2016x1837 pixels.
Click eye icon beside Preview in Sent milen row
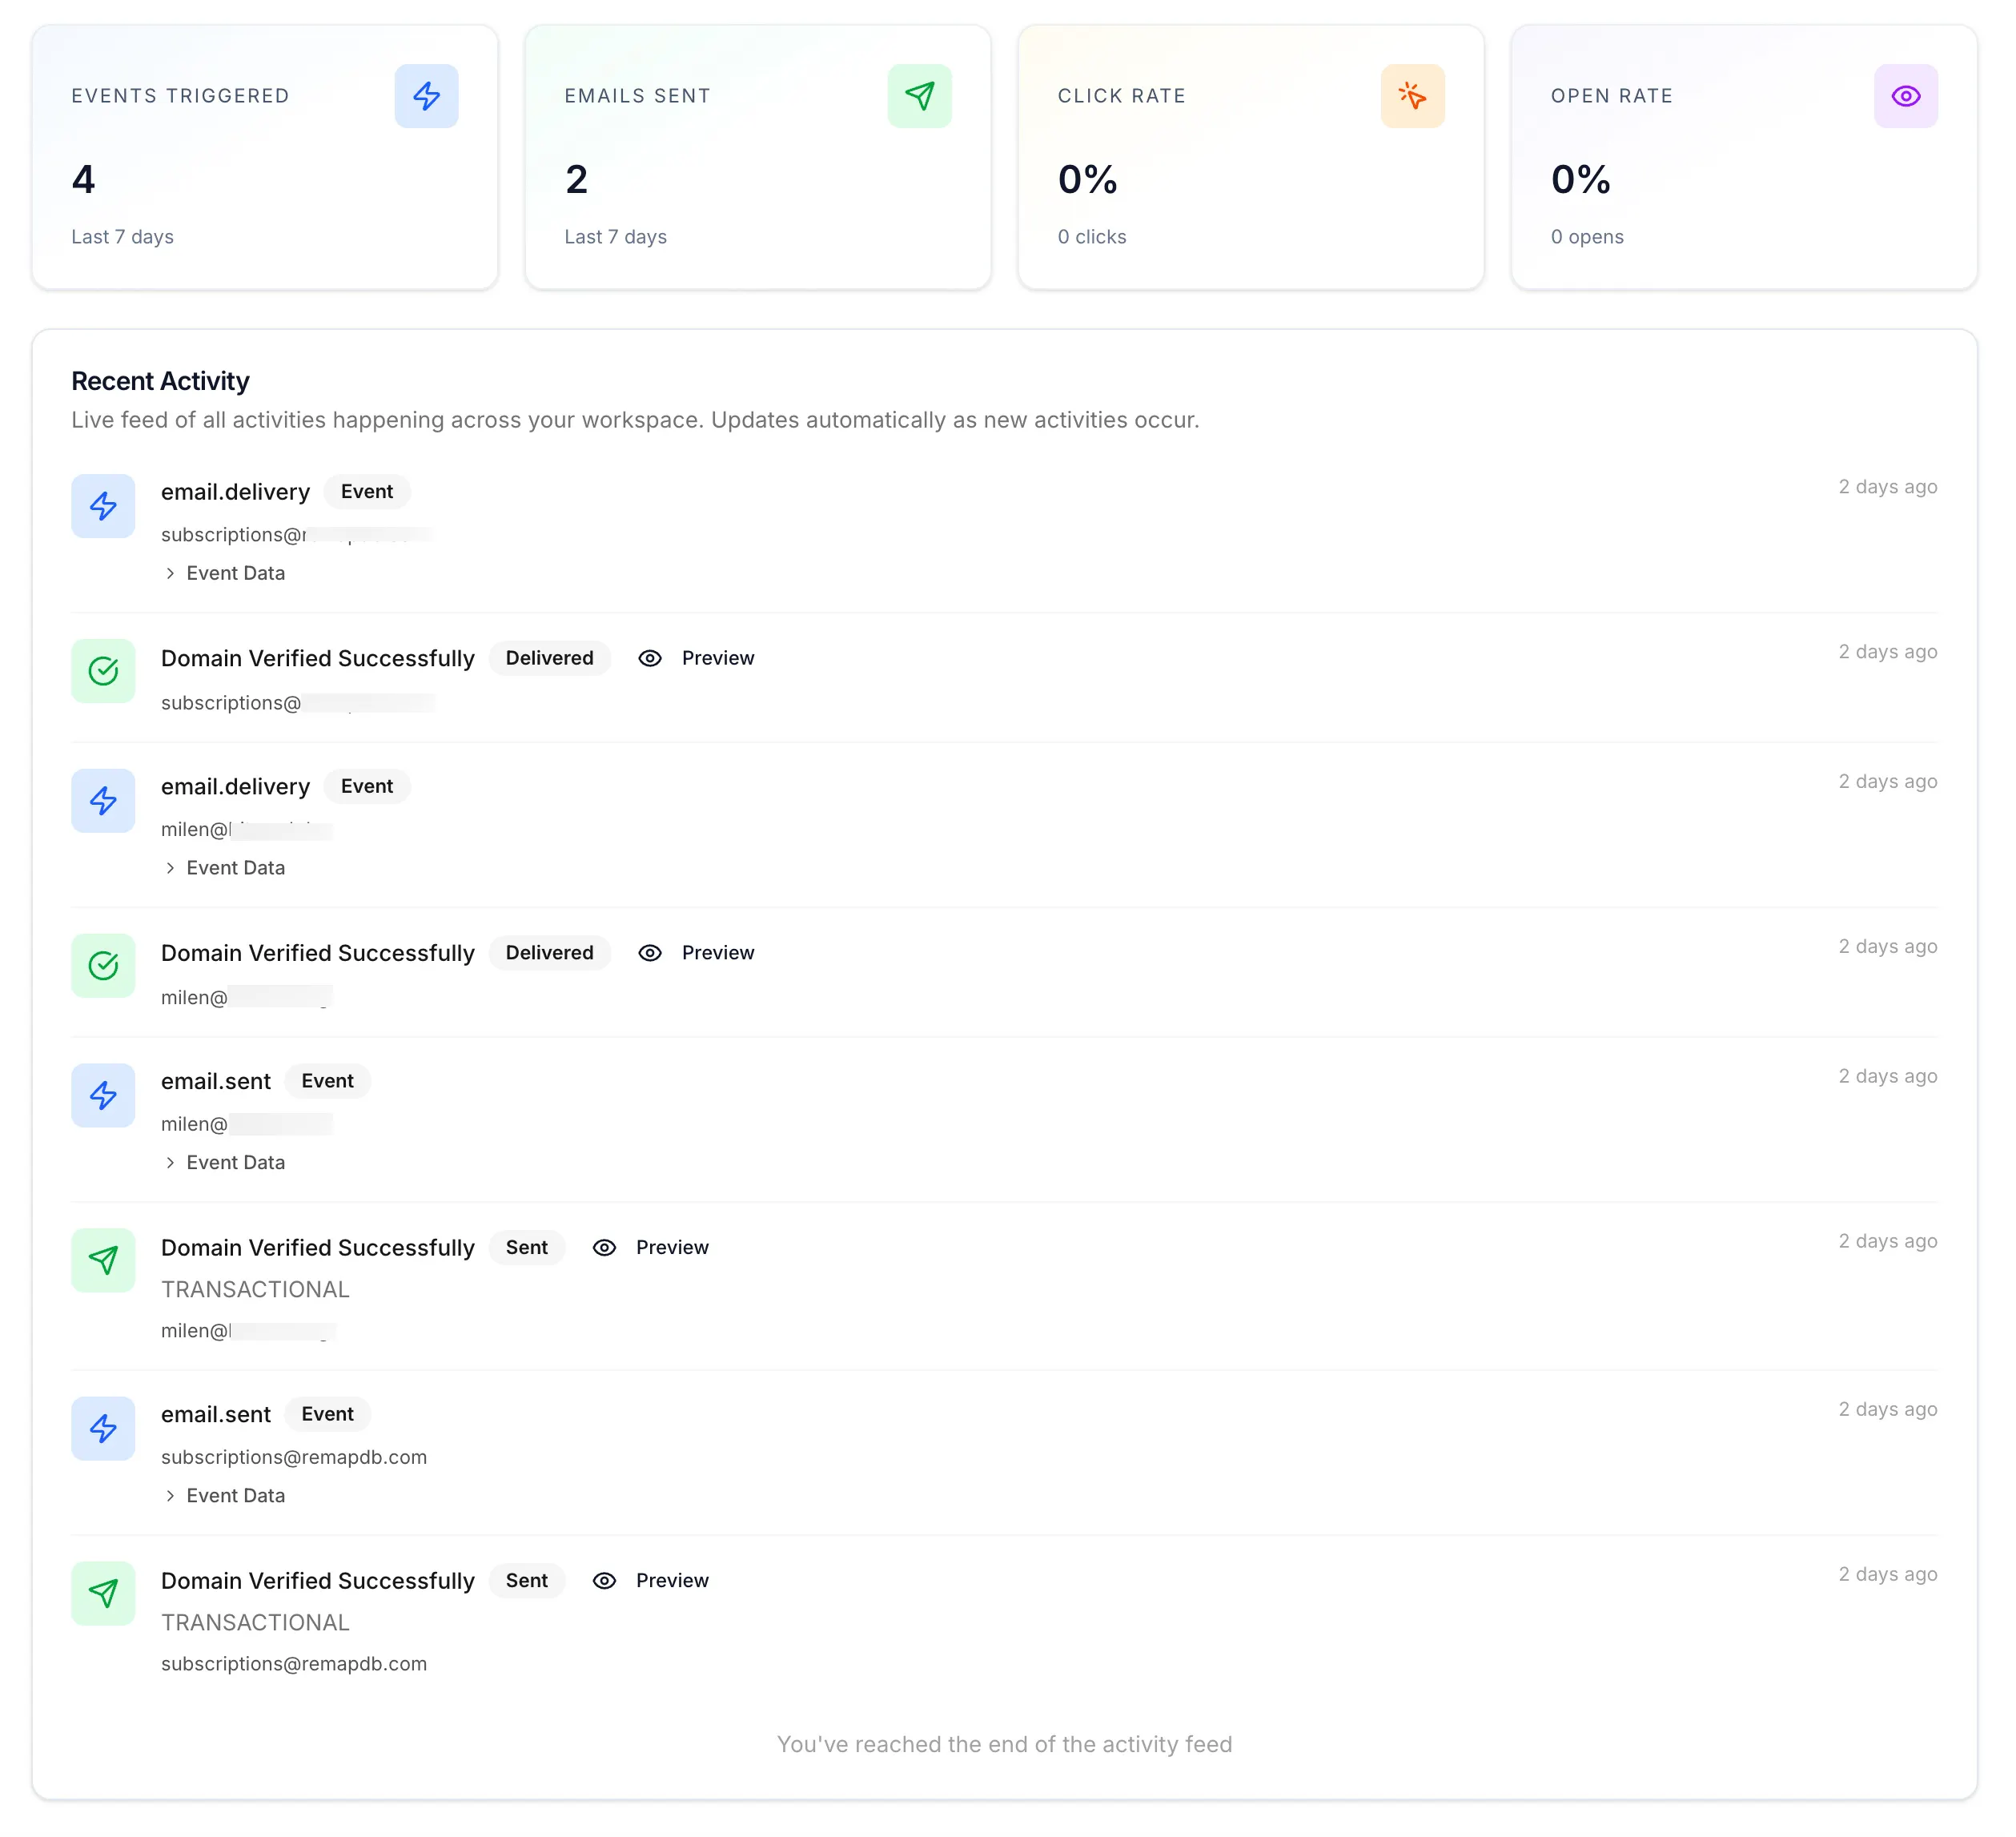(x=604, y=1248)
